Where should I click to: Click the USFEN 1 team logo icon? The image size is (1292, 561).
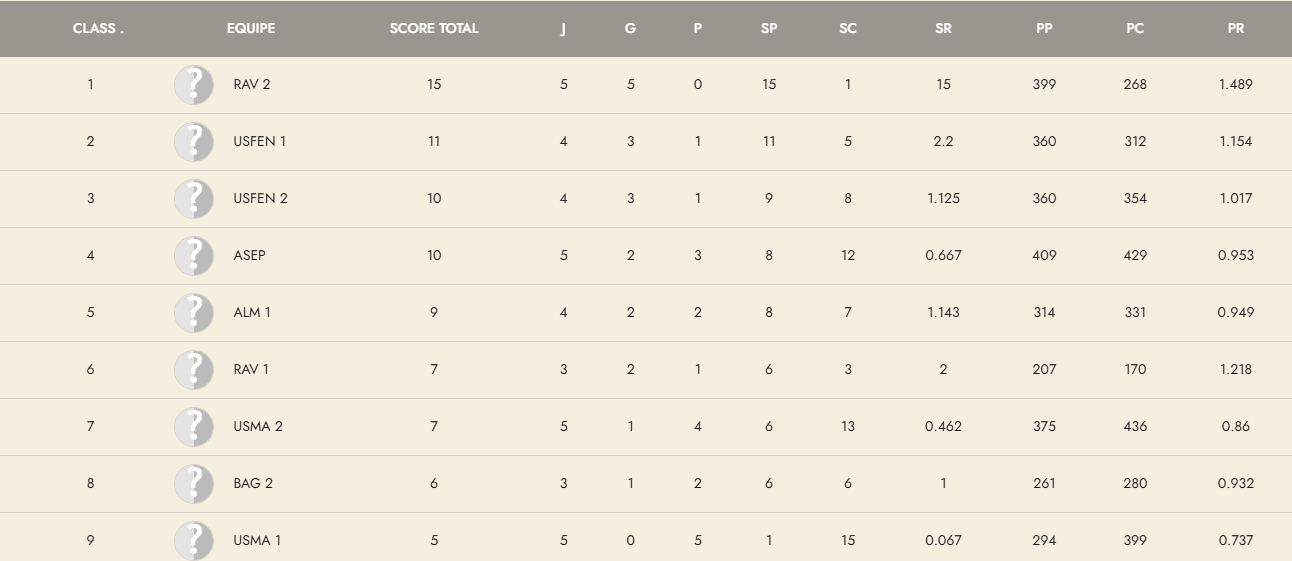click(194, 142)
